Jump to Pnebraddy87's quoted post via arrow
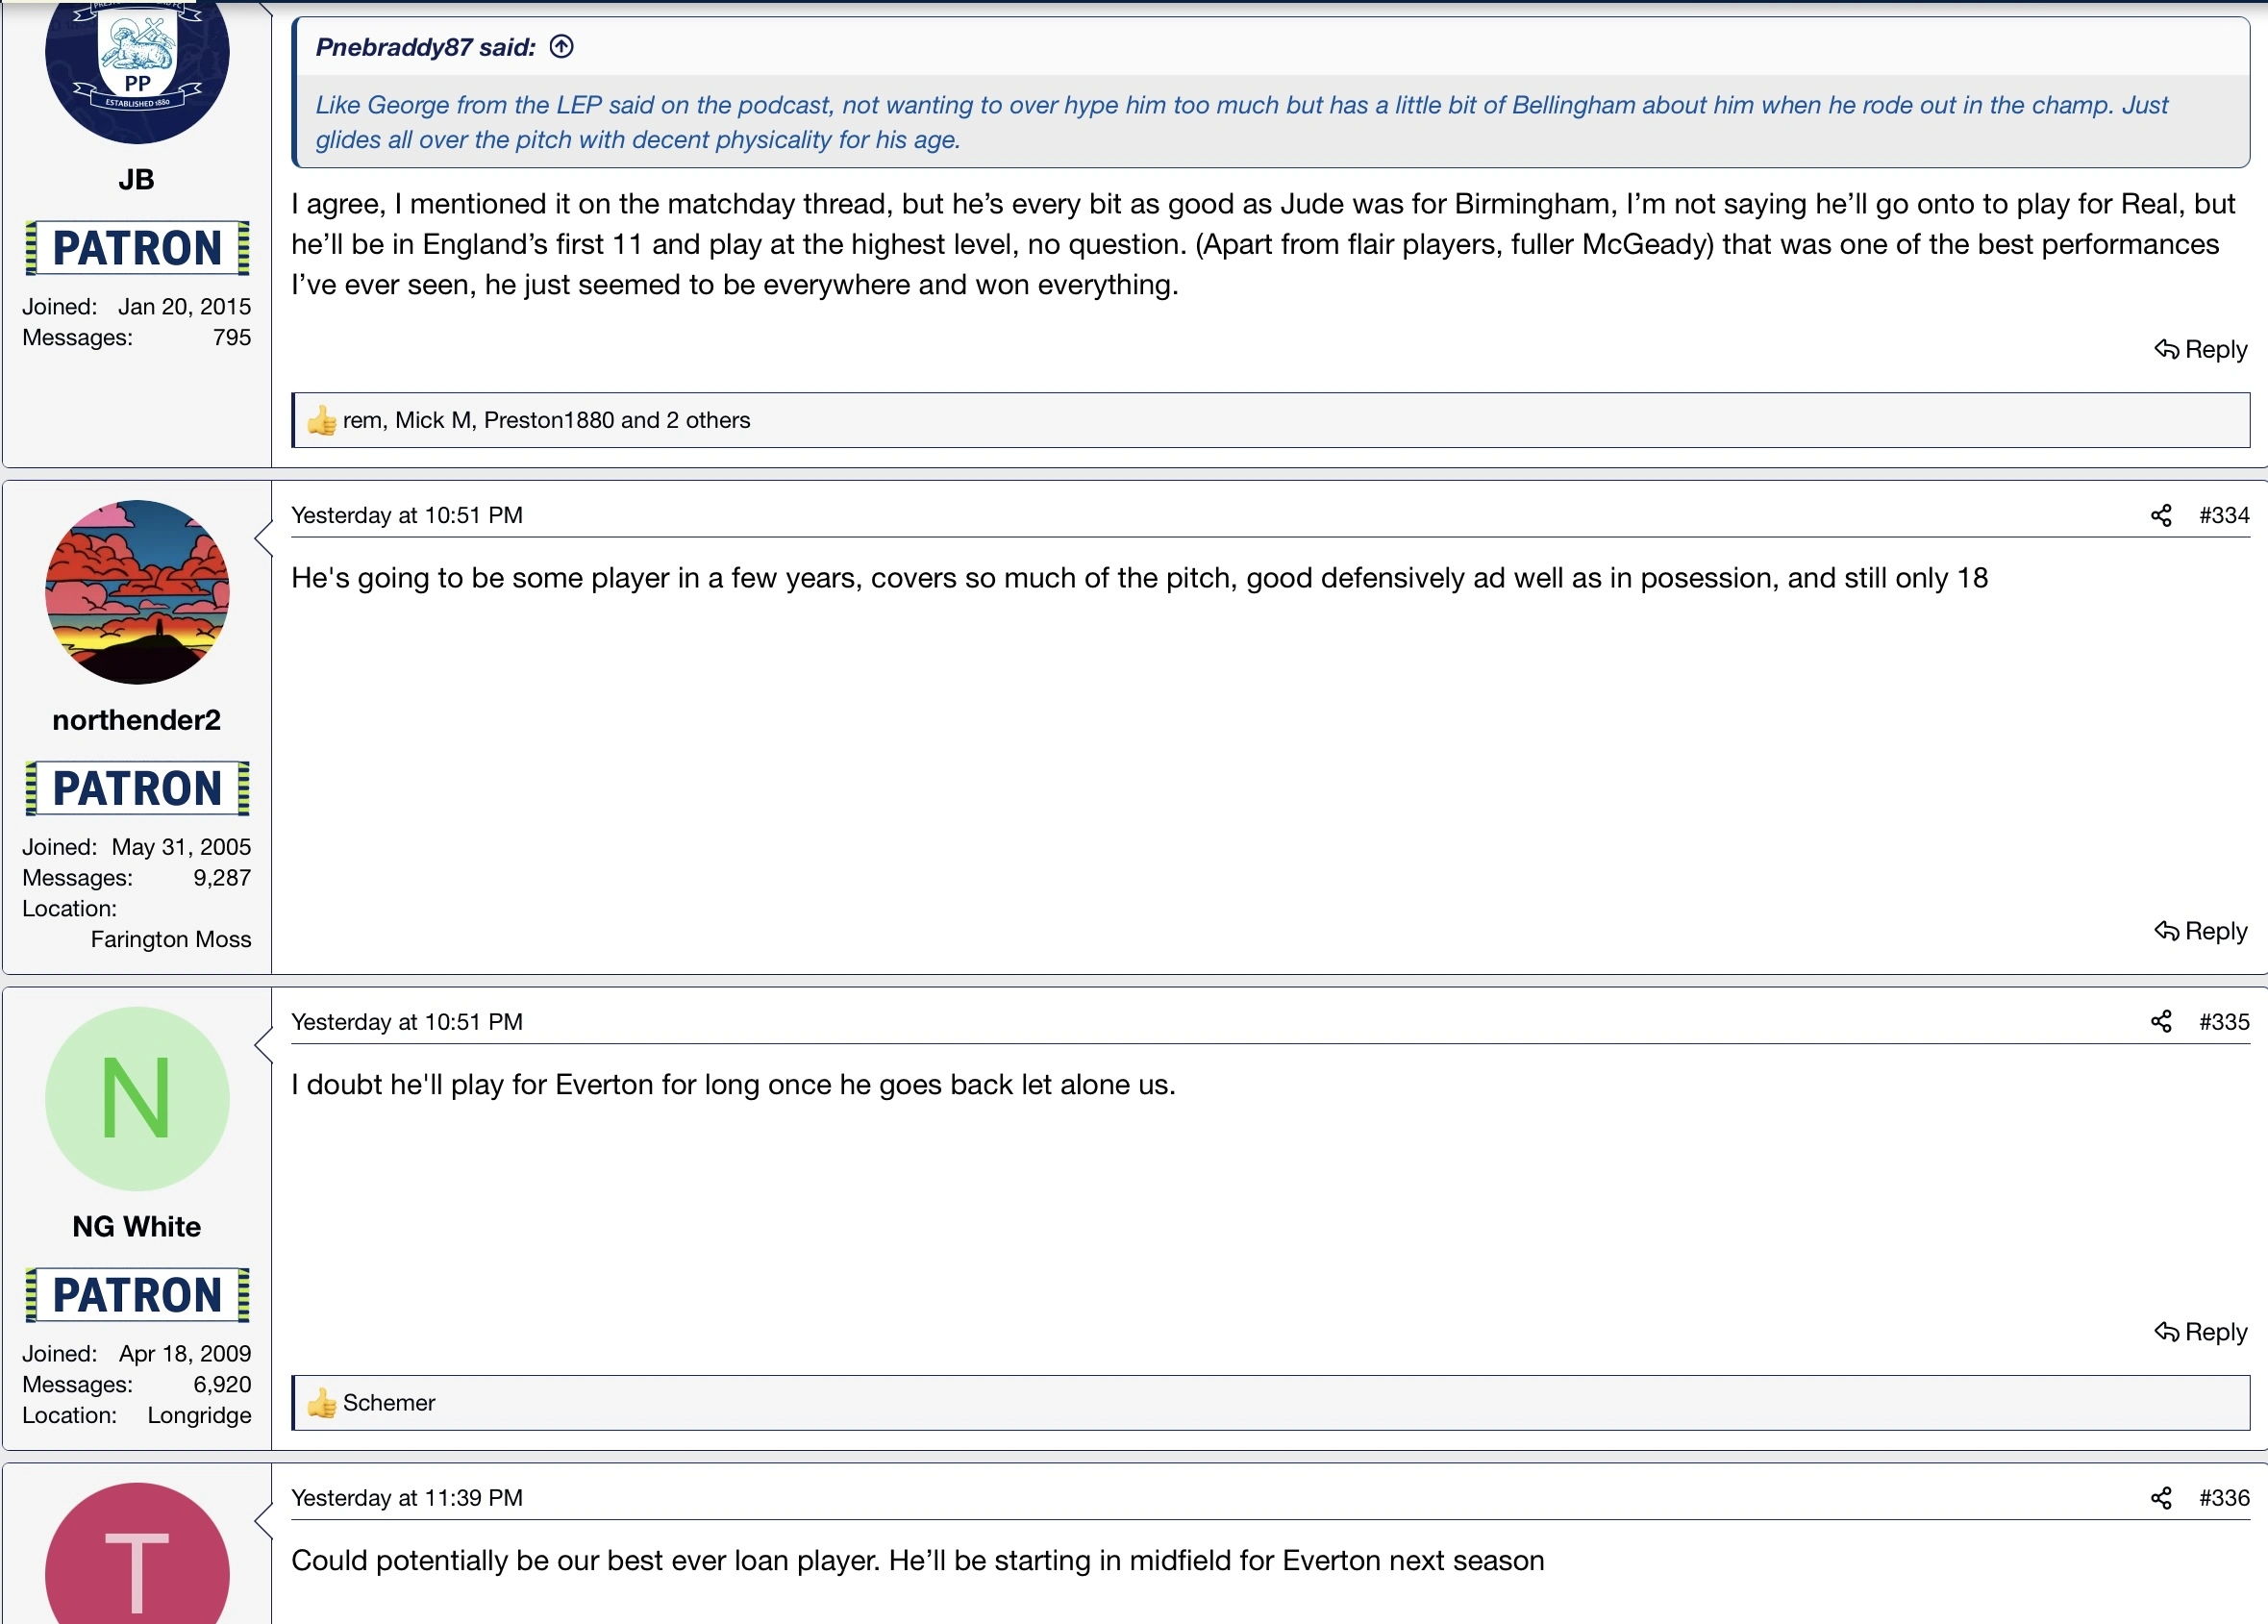The width and height of the screenshot is (2268, 1624). coord(562,47)
